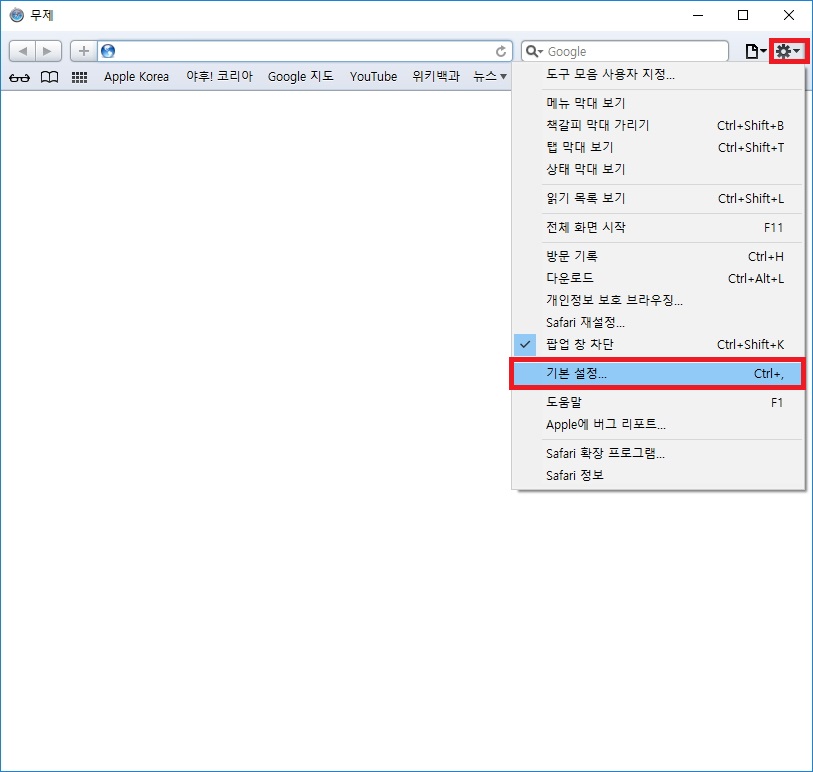
Task: Click inside the address bar field
Action: click(304, 51)
